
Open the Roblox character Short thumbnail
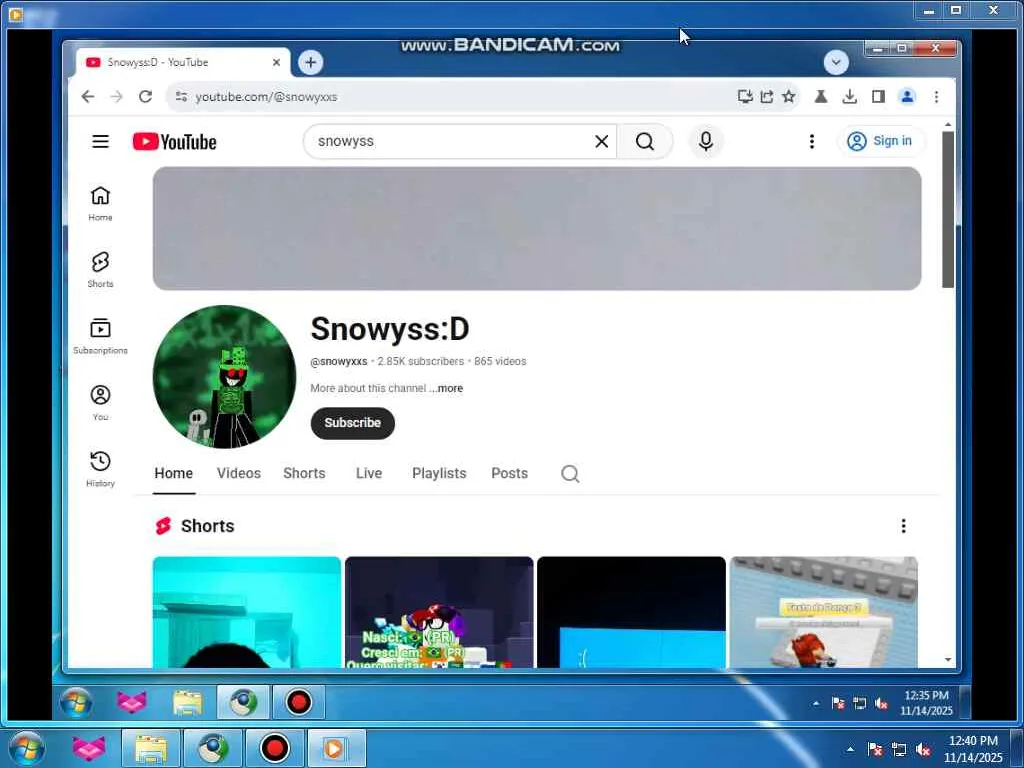[x=824, y=613]
